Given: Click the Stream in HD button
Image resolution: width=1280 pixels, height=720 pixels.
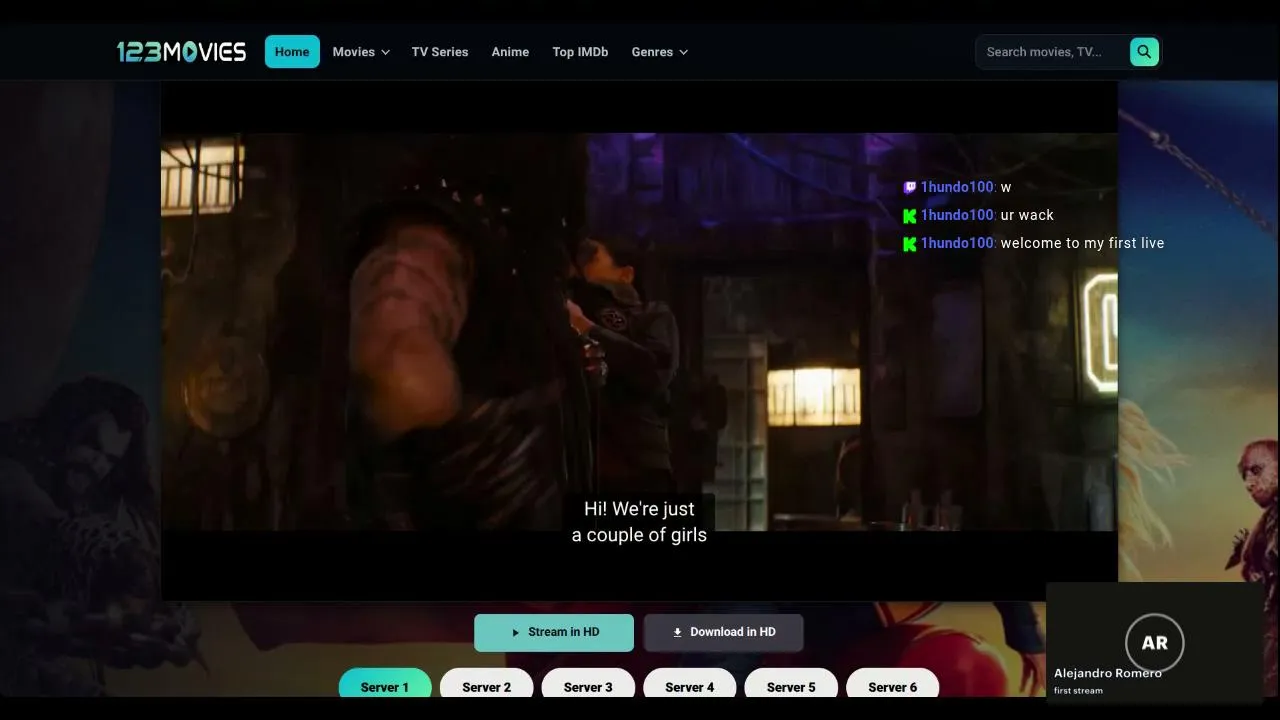Looking at the screenshot, I should click(554, 633).
